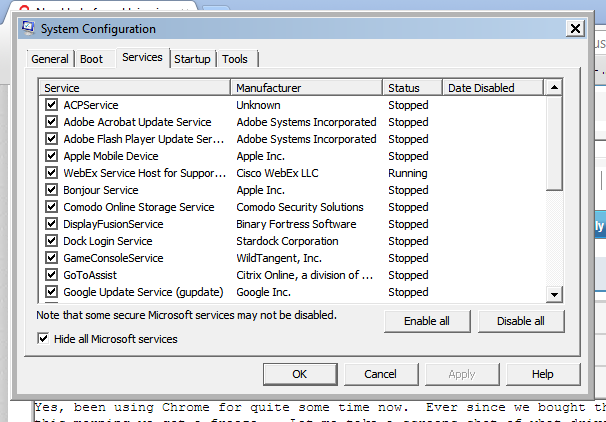
Task: Switch to the General tab
Action: [x=50, y=59]
